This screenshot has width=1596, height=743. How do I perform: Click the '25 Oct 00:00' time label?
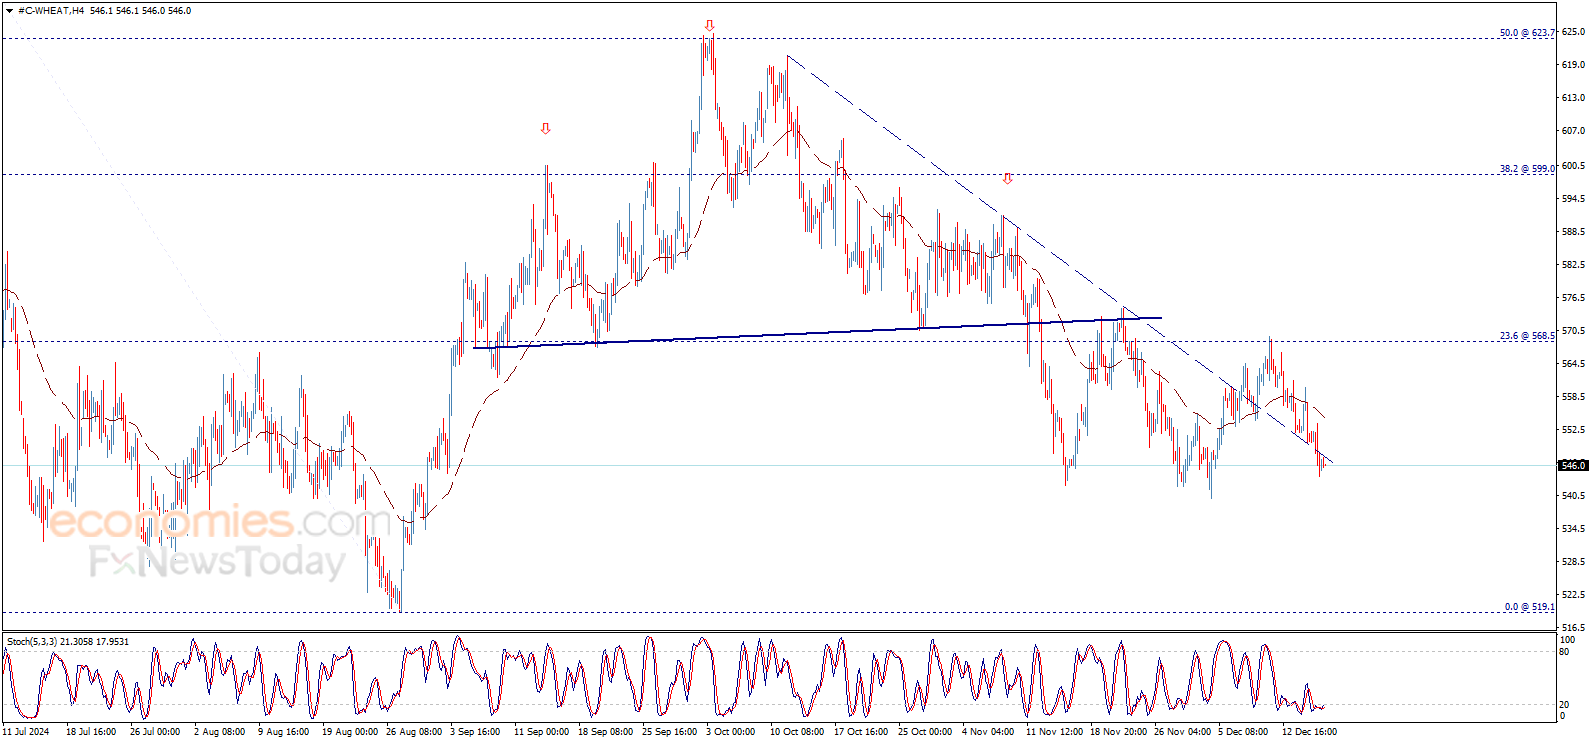925,732
